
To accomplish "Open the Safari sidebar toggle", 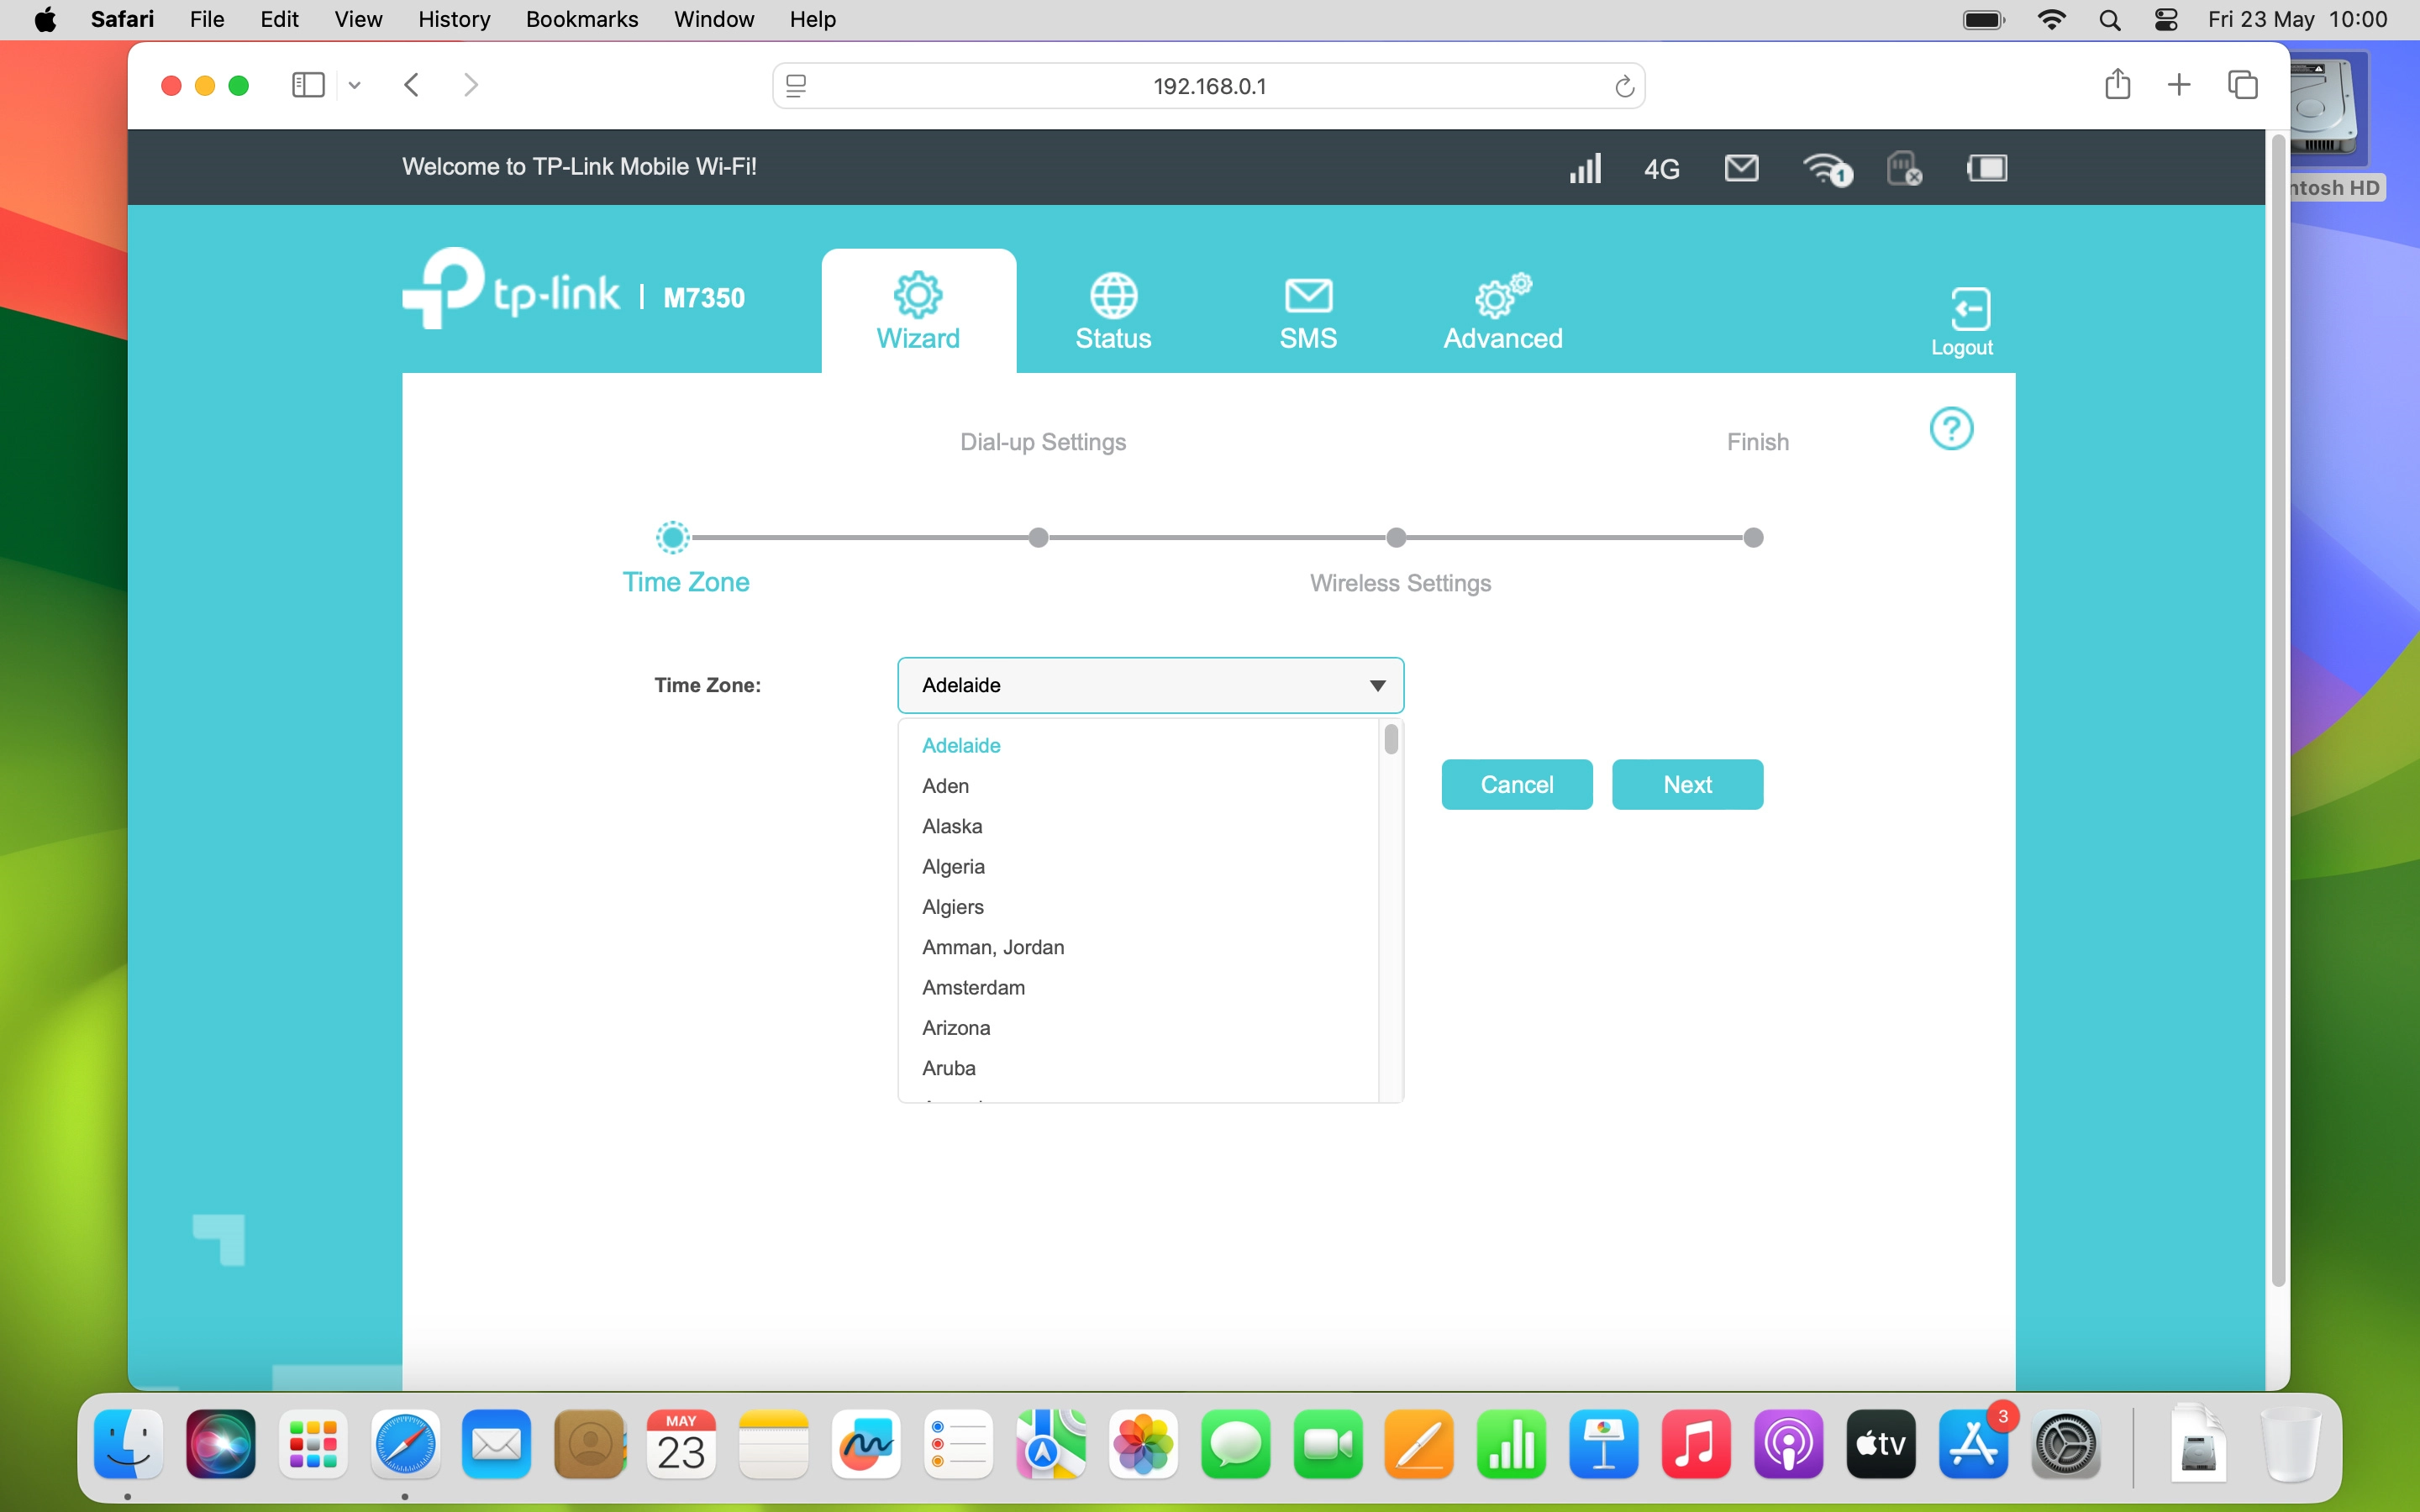I will [308, 85].
